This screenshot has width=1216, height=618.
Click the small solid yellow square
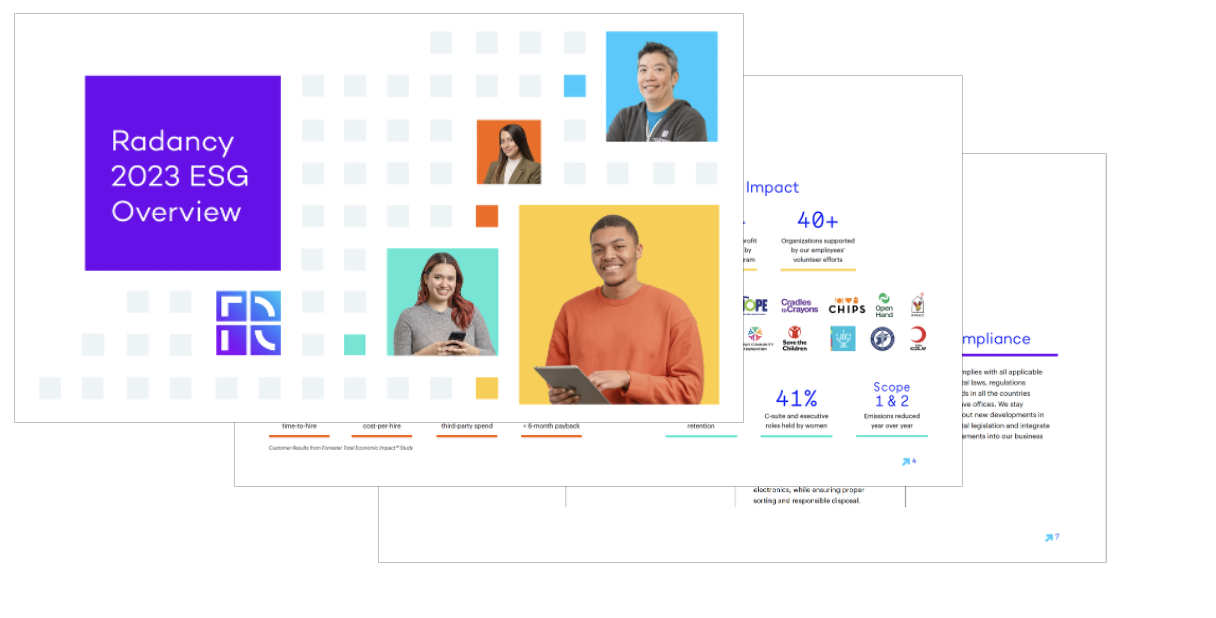coord(487,388)
